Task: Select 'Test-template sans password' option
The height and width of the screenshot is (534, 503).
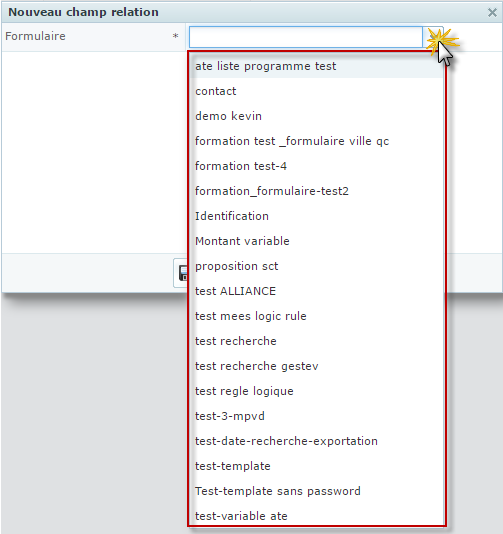Action: point(316,491)
